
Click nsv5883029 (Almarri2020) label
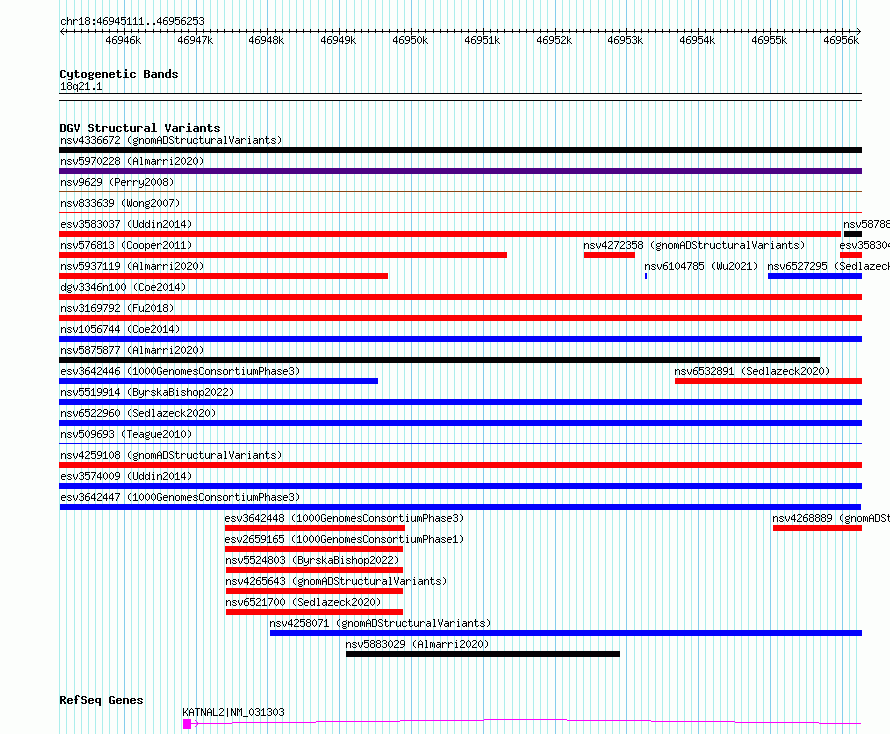coord(417,644)
